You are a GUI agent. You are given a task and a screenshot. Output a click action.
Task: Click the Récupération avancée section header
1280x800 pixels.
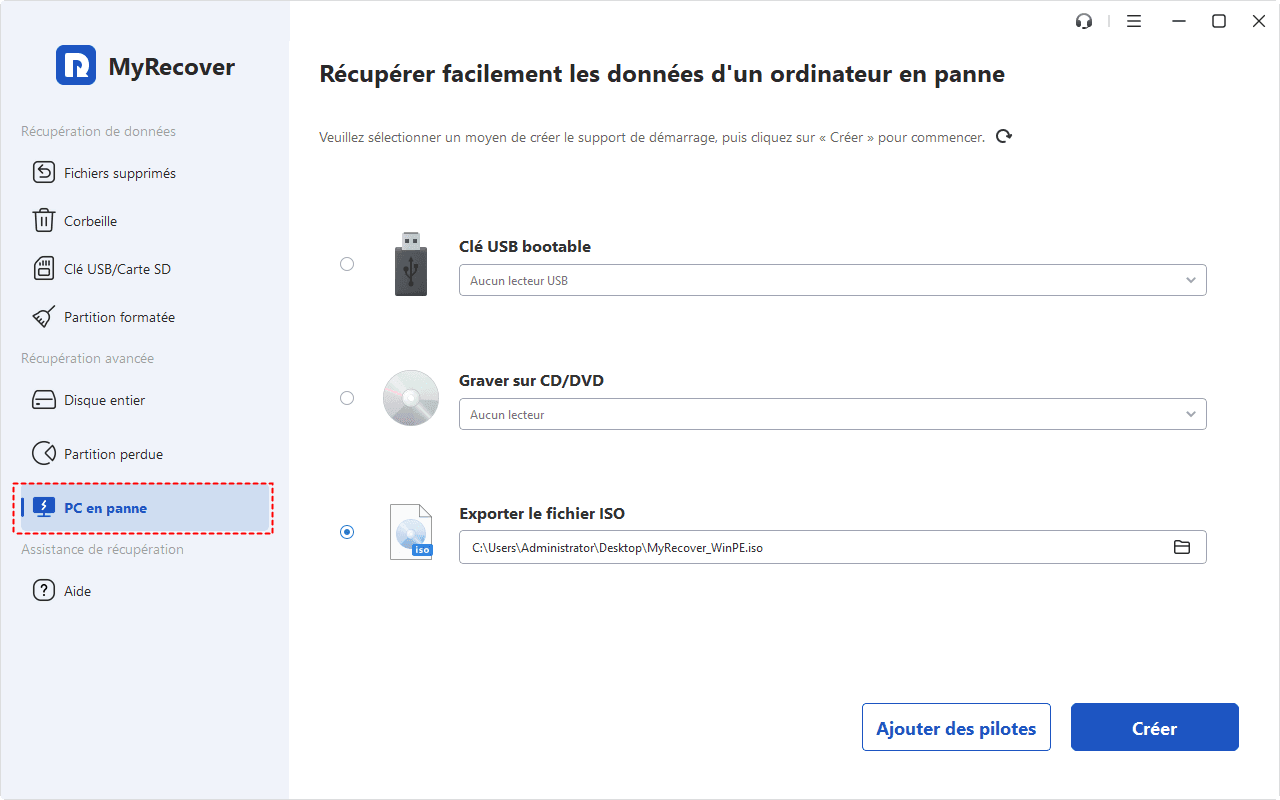click(88, 358)
